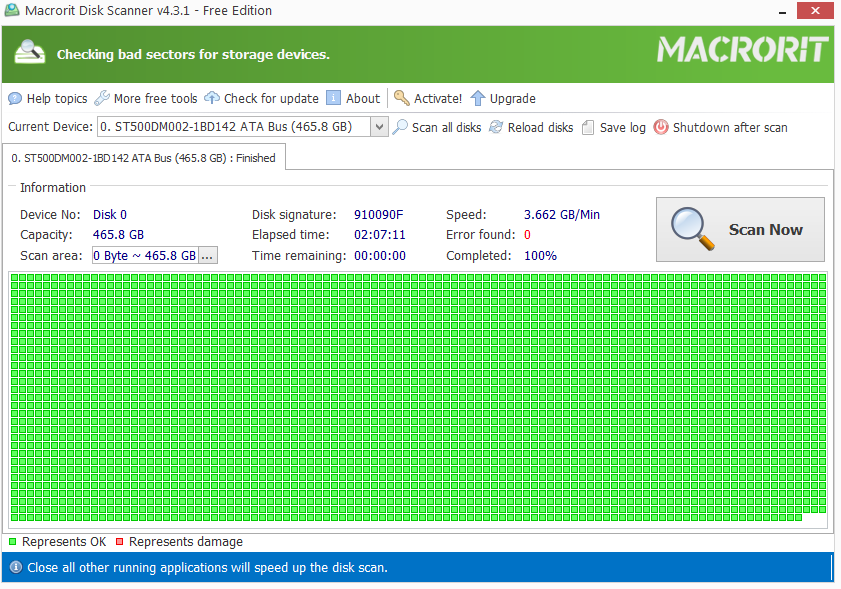
Task: Click the info icon in the blue status bar
Action: tap(16, 567)
